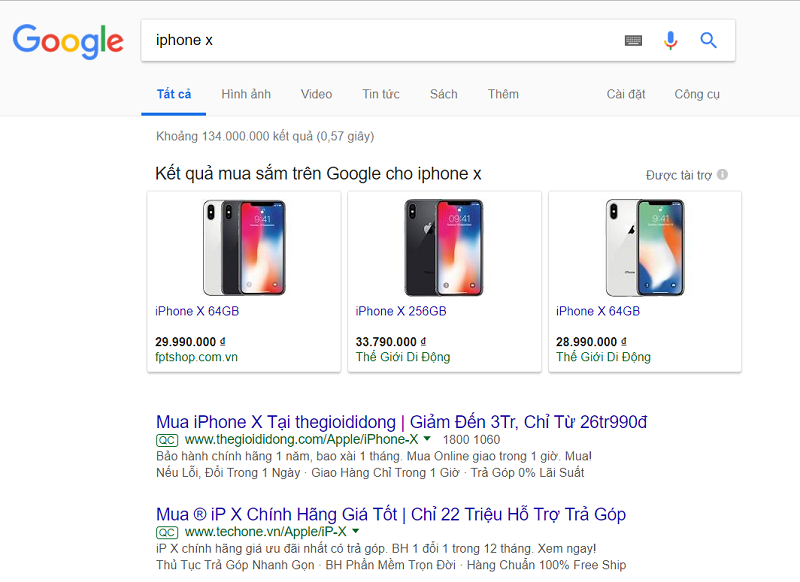The height and width of the screenshot is (582, 800).
Task: Click the iPhone X 256GB product image
Action: (444, 247)
